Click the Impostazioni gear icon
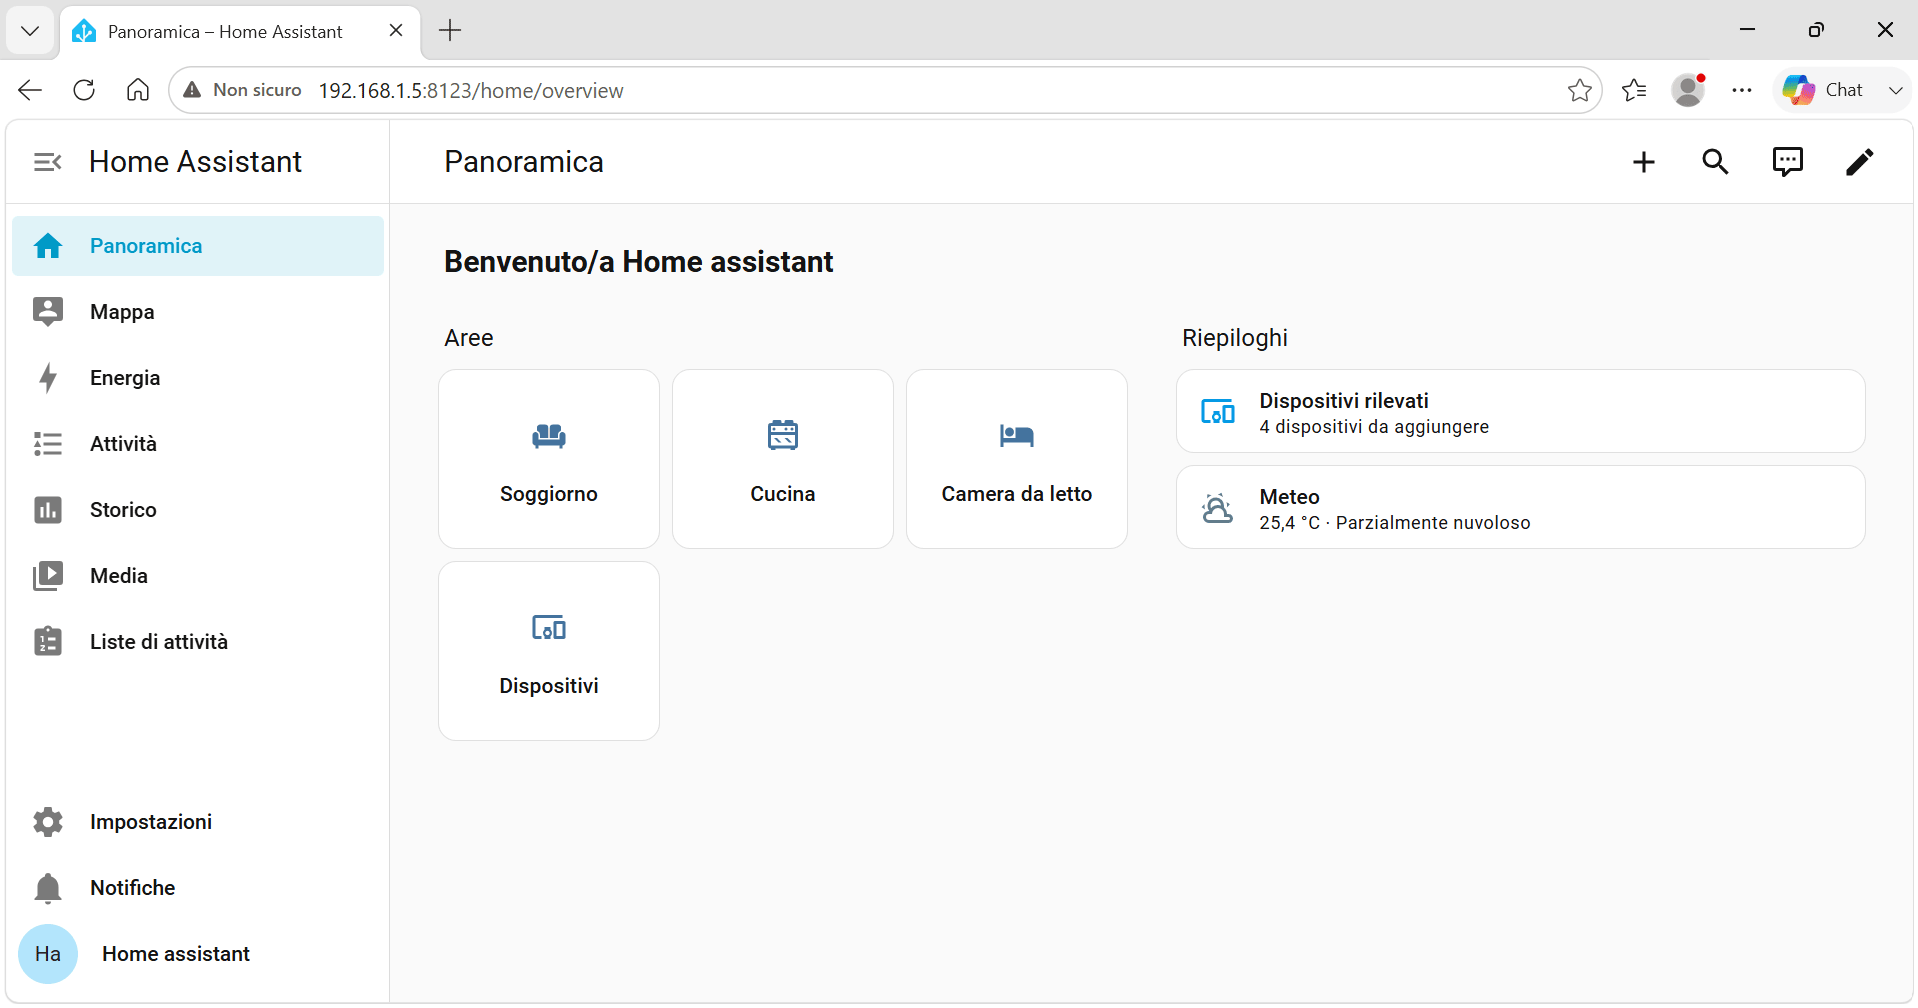The width and height of the screenshot is (1918, 1008). click(48, 822)
